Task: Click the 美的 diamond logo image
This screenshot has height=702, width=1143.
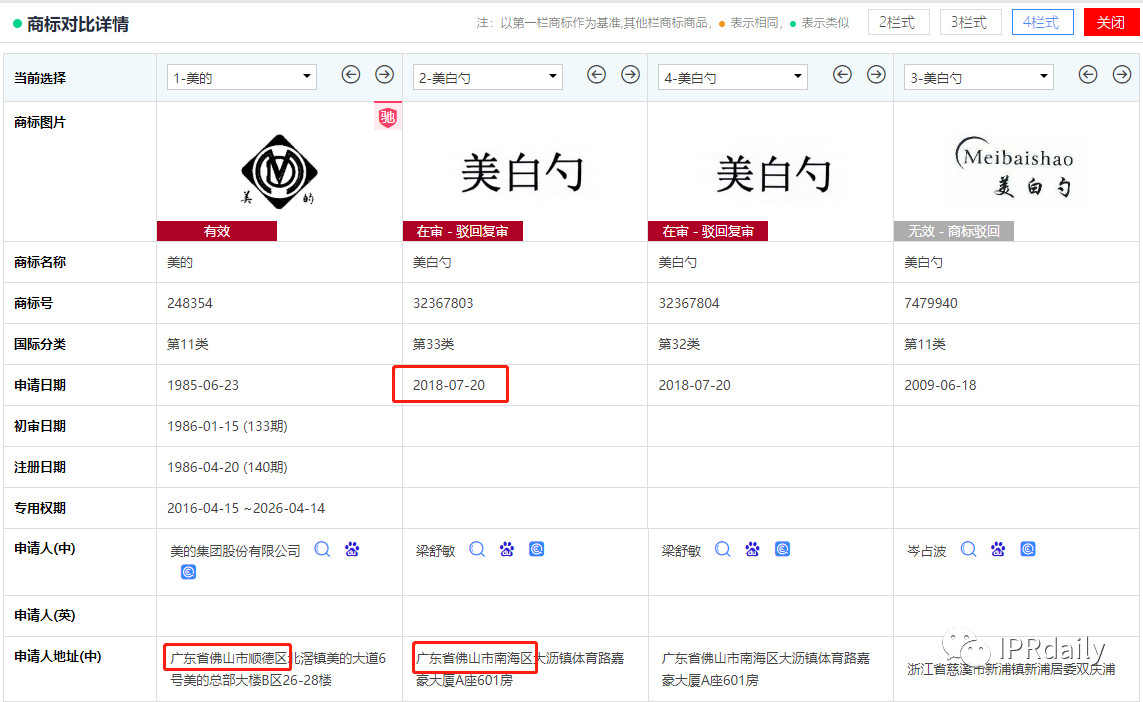Action: click(279, 171)
